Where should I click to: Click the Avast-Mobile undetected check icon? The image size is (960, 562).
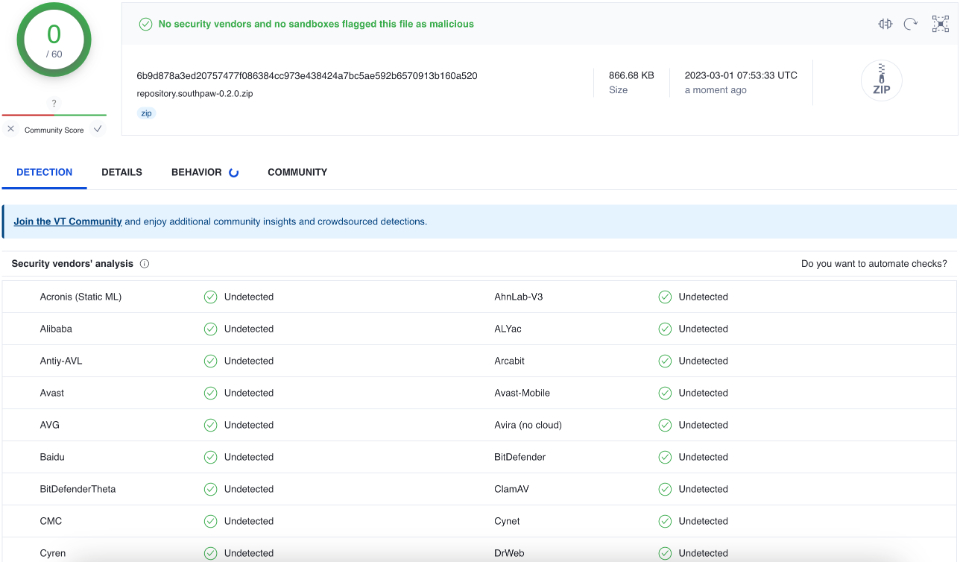pyautogui.click(x=665, y=393)
